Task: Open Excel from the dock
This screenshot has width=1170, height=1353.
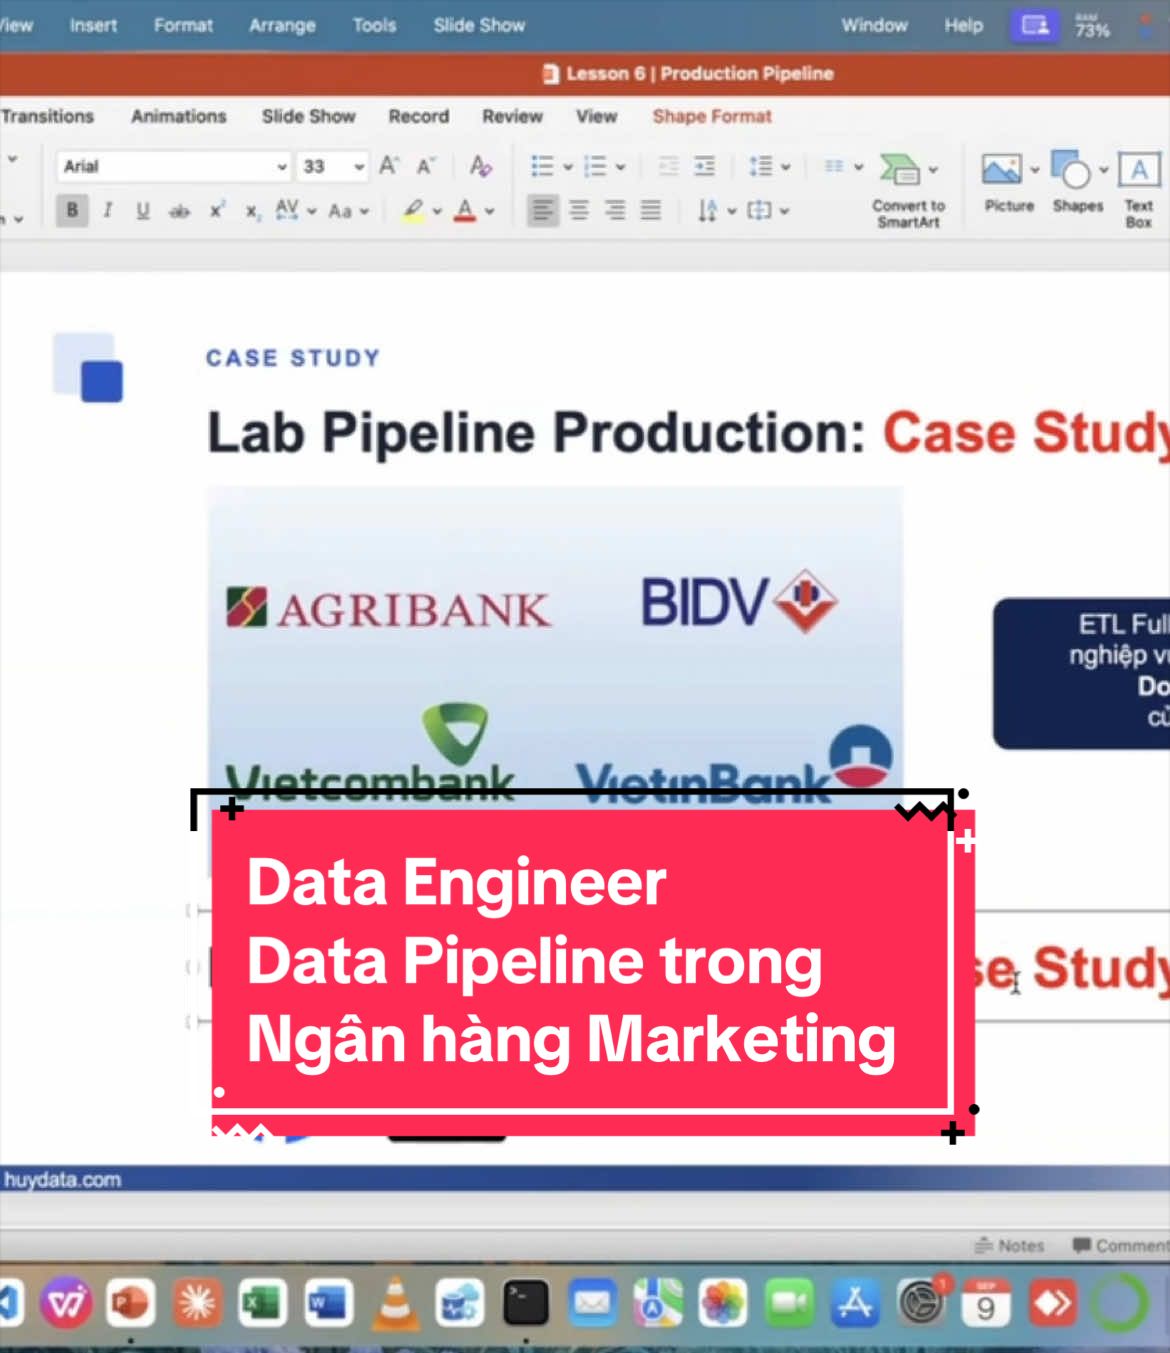Action: tap(262, 1303)
